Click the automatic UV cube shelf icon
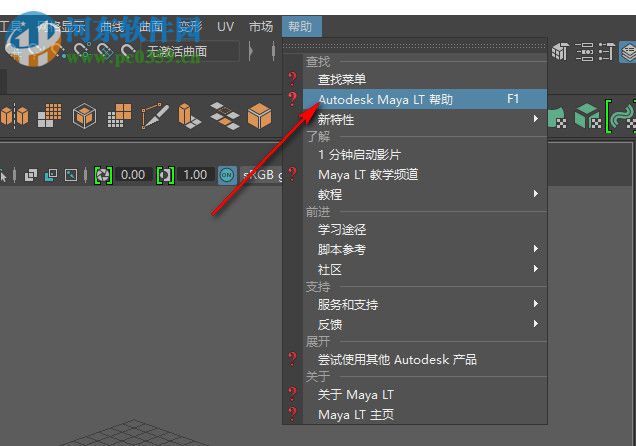 587,116
